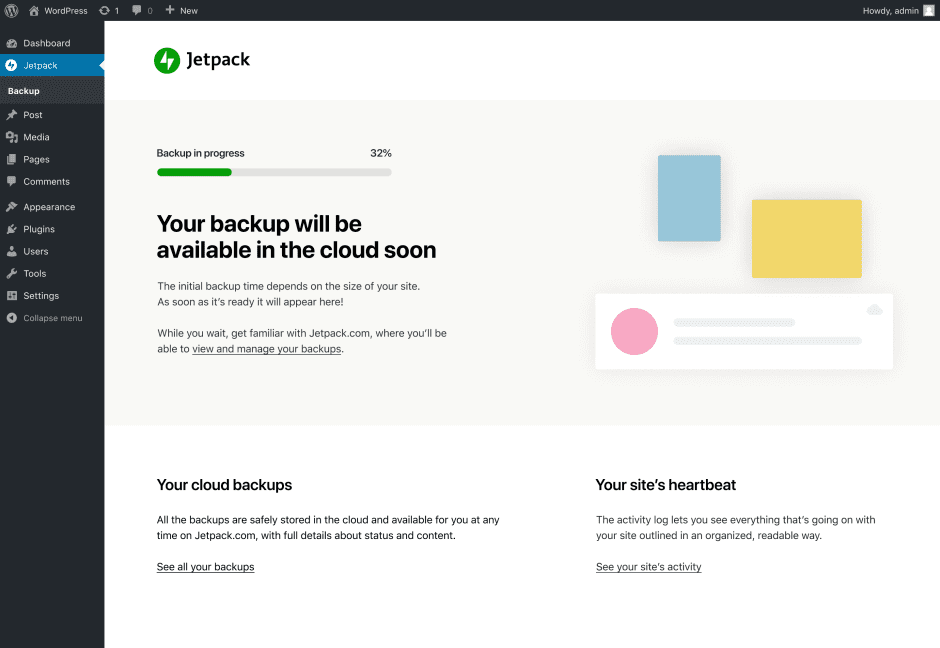
Task: Open the Settings menu
Action: pos(52,296)
